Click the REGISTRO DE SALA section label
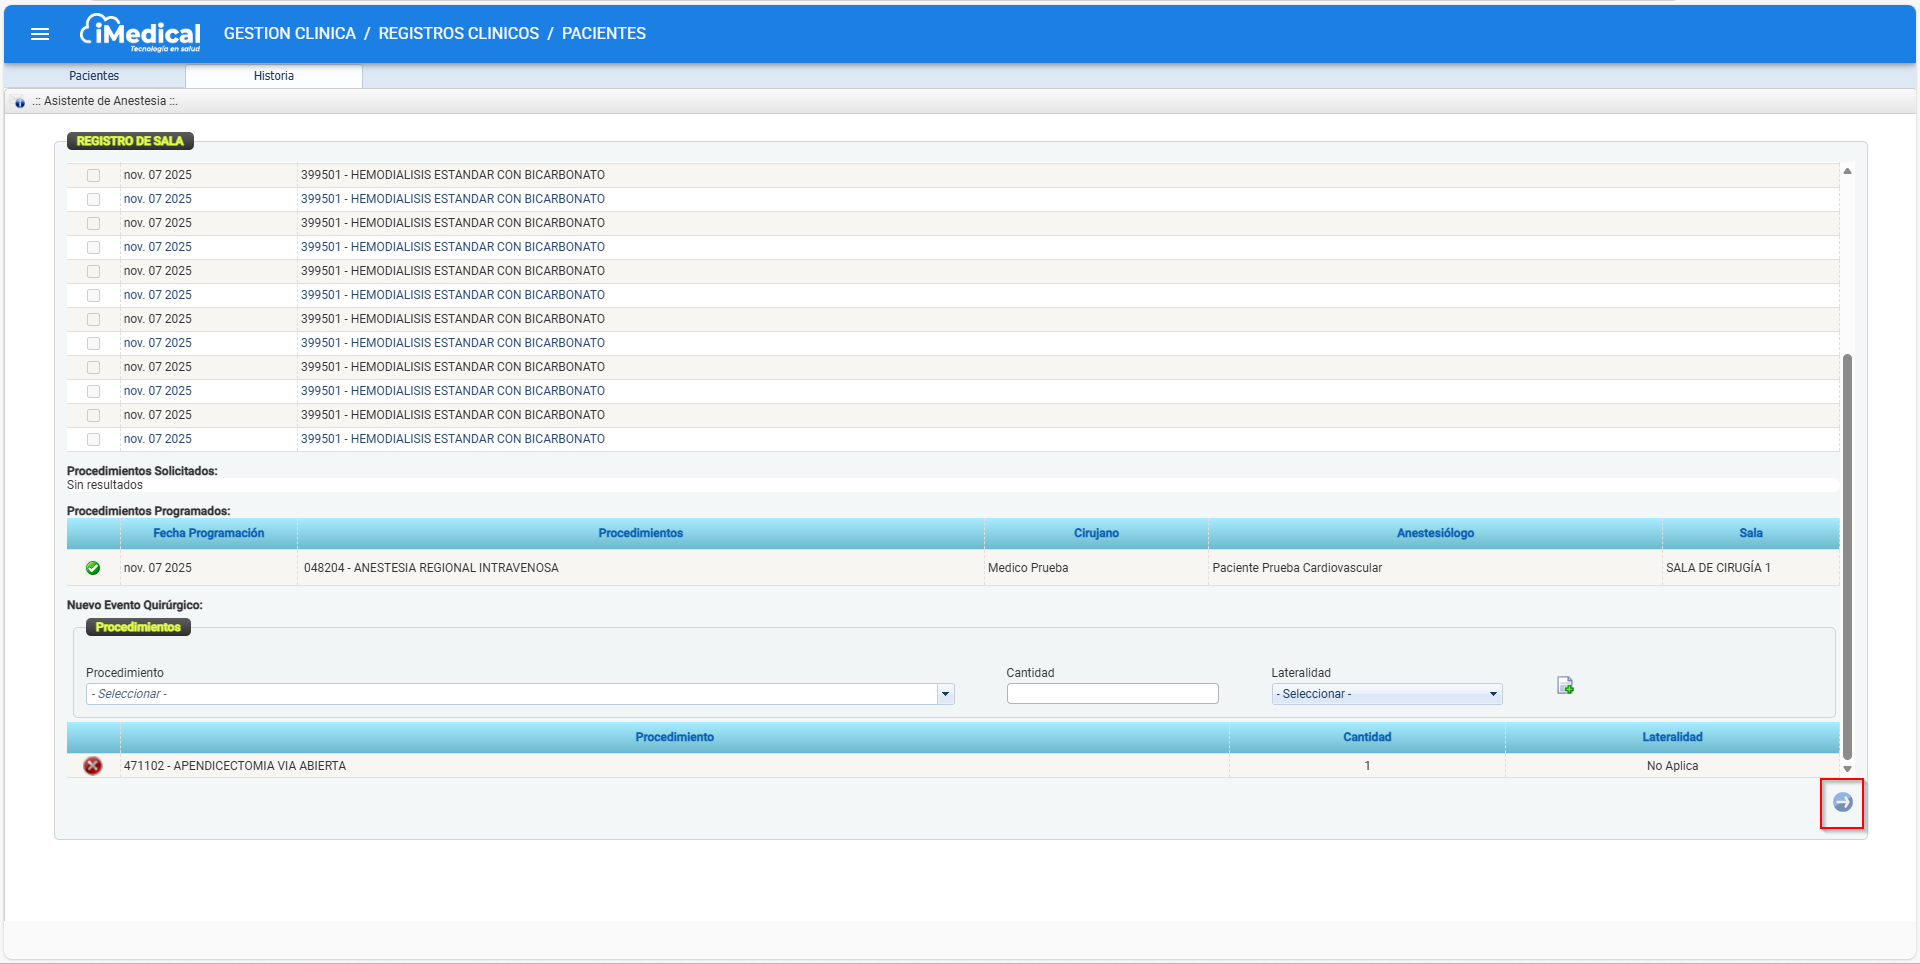Screen dimensions: 1920x964 point(130,141)
